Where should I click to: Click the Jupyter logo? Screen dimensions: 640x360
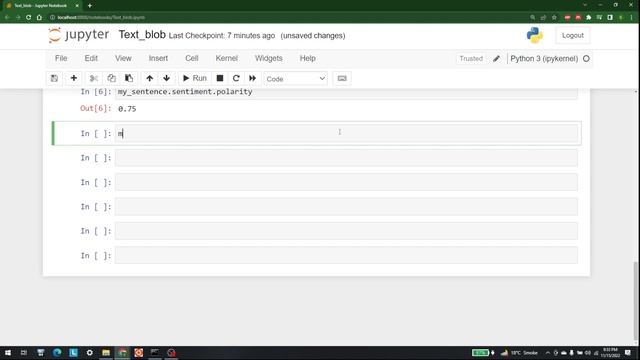[78, 35]
